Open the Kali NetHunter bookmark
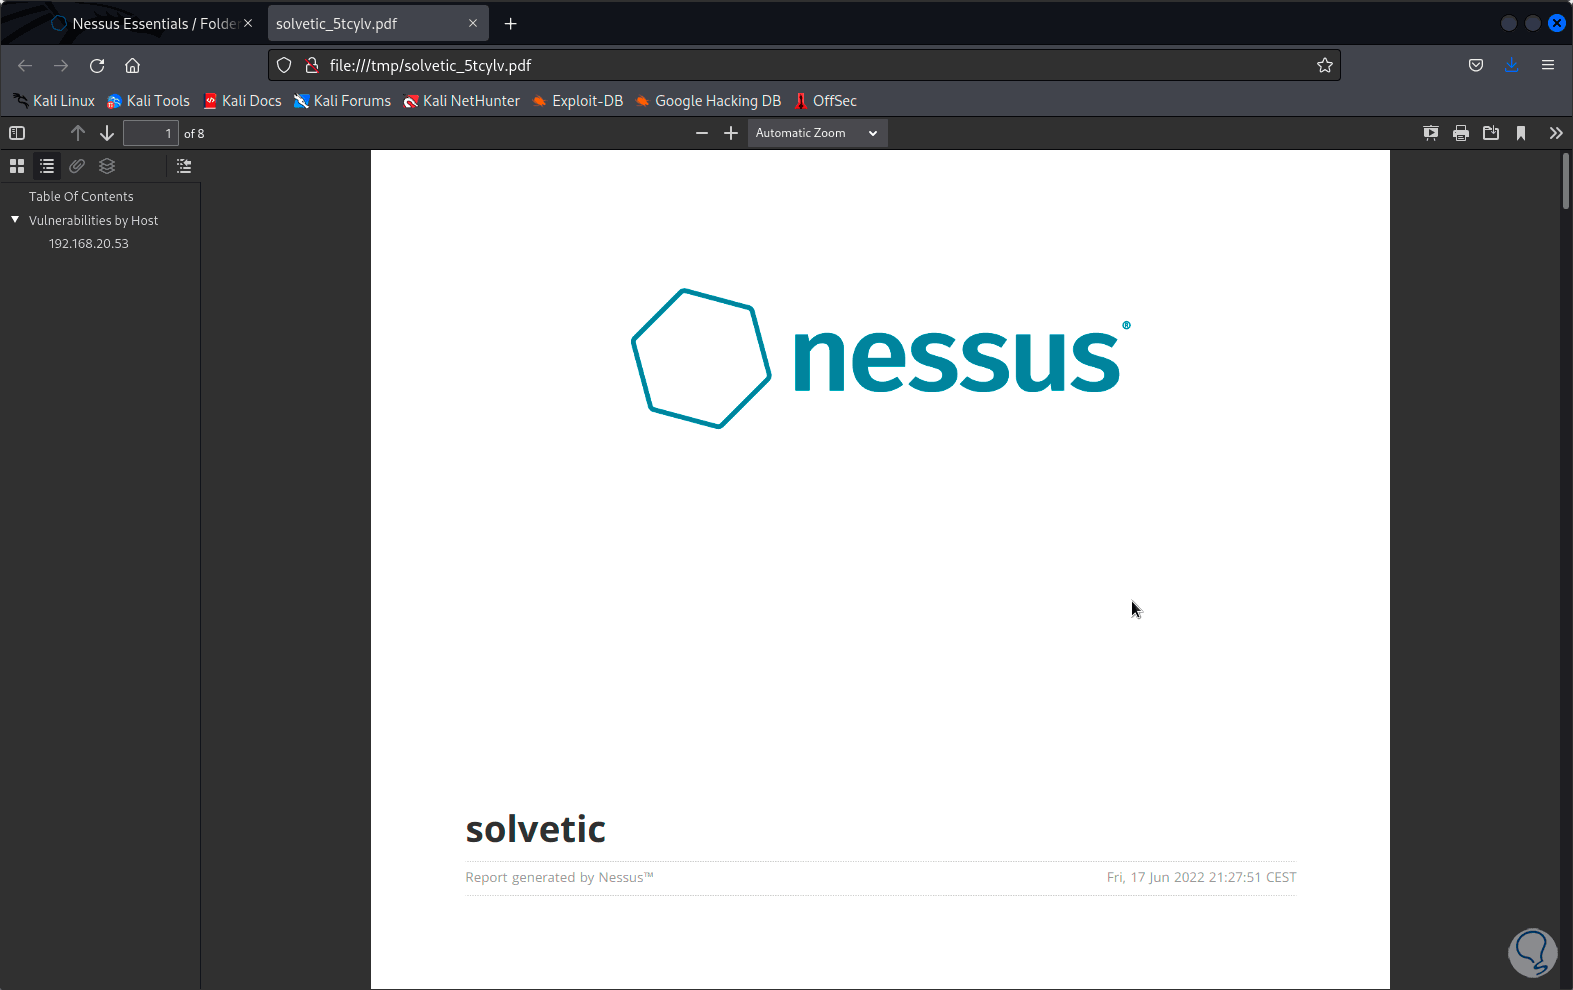This screenshot has width=1573, height=990. [461, 101]
